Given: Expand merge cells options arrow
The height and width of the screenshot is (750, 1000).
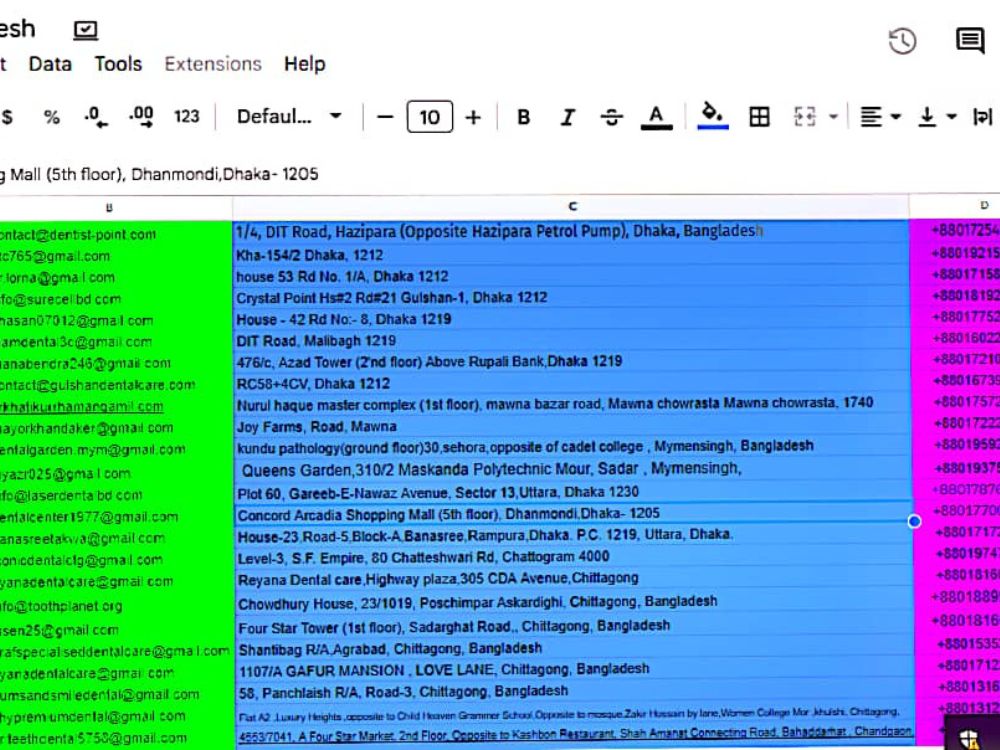Looking at the screenshot, I should (833, 117).
